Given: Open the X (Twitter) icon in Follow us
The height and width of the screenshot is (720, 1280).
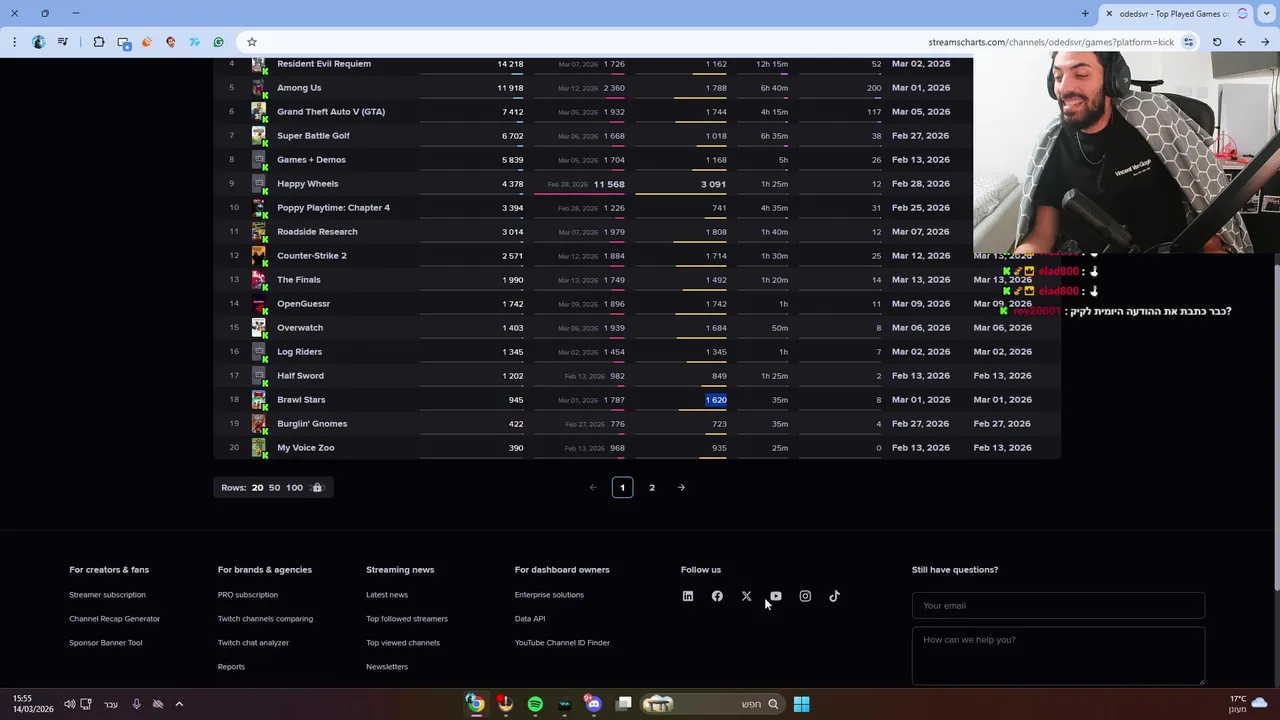Looking at the screenshot, I should click(x=746, y=596).
